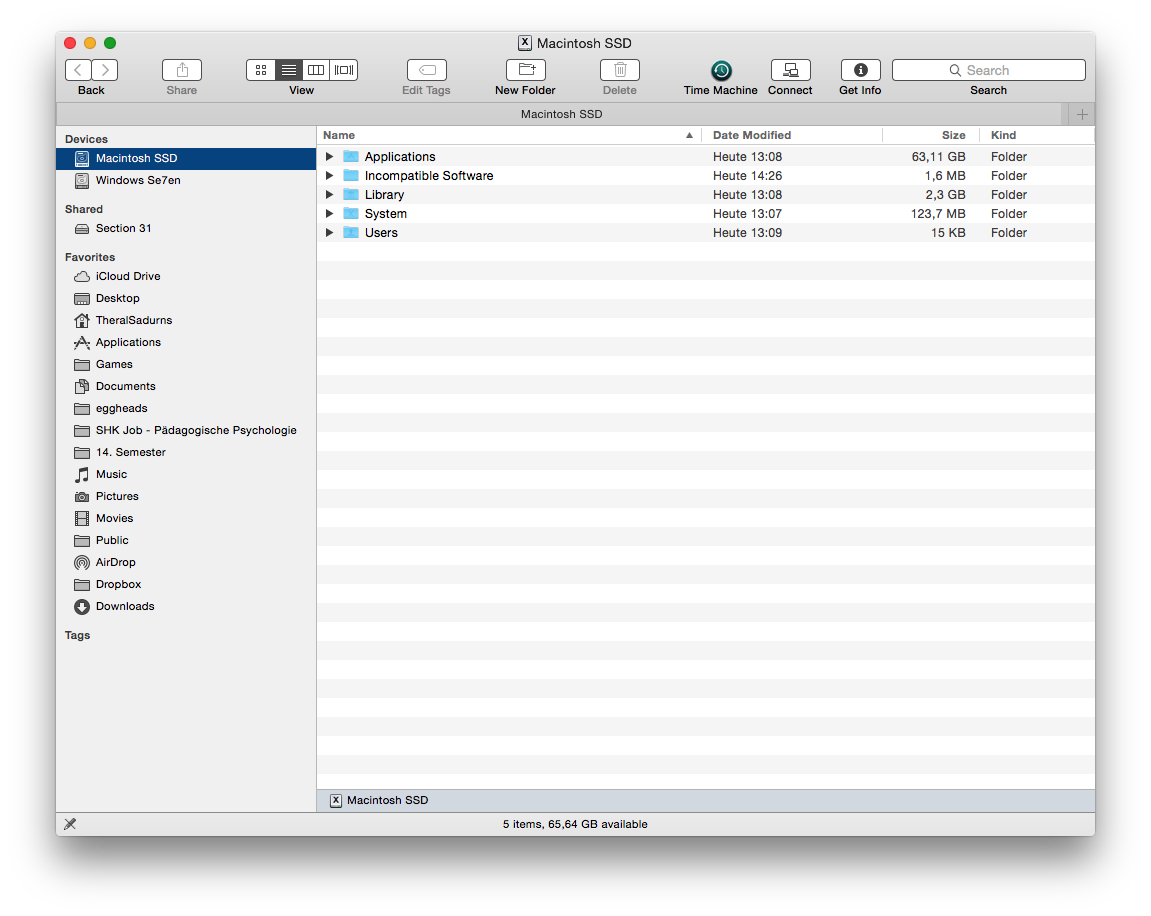Open Movies in sidebar

pos(186,519)
